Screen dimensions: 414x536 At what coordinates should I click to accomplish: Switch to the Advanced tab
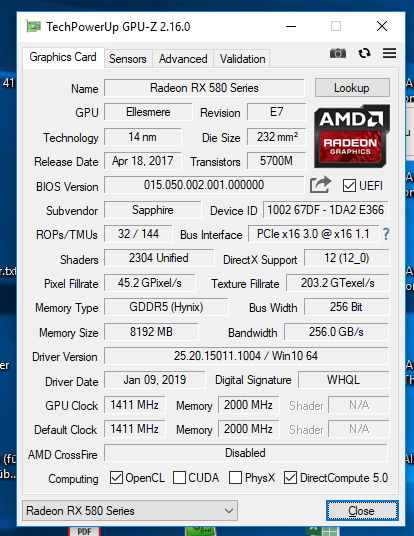pyautogui.click(x=183, y=59)
